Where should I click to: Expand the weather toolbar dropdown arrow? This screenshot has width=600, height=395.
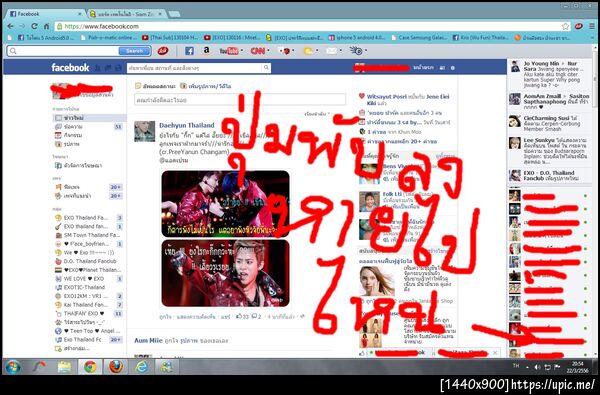[316, 51]
